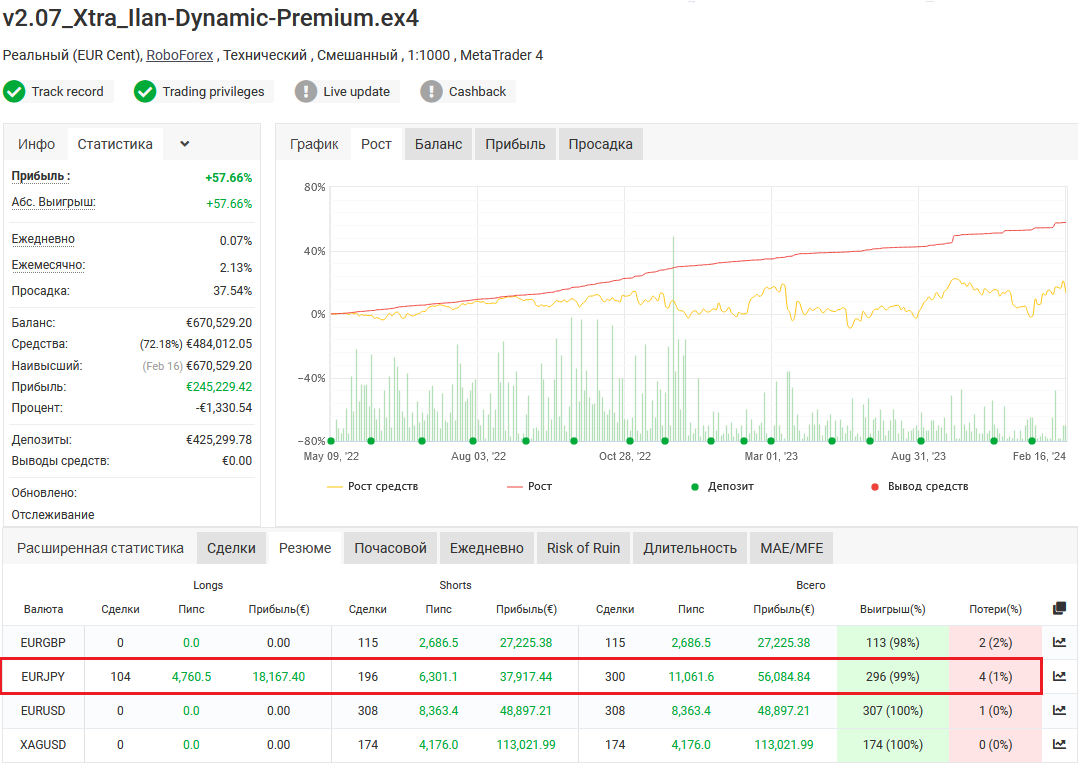Open the XAGUSD row chart icon
Image resolution: width=1078 pixels, height=763 pixels.
[x=1059, y=745]
